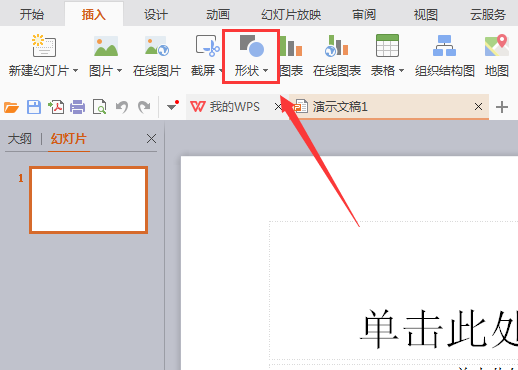518x370 pixels.
Task: Click the Redo arrow
Action: (x=144, y=107)
